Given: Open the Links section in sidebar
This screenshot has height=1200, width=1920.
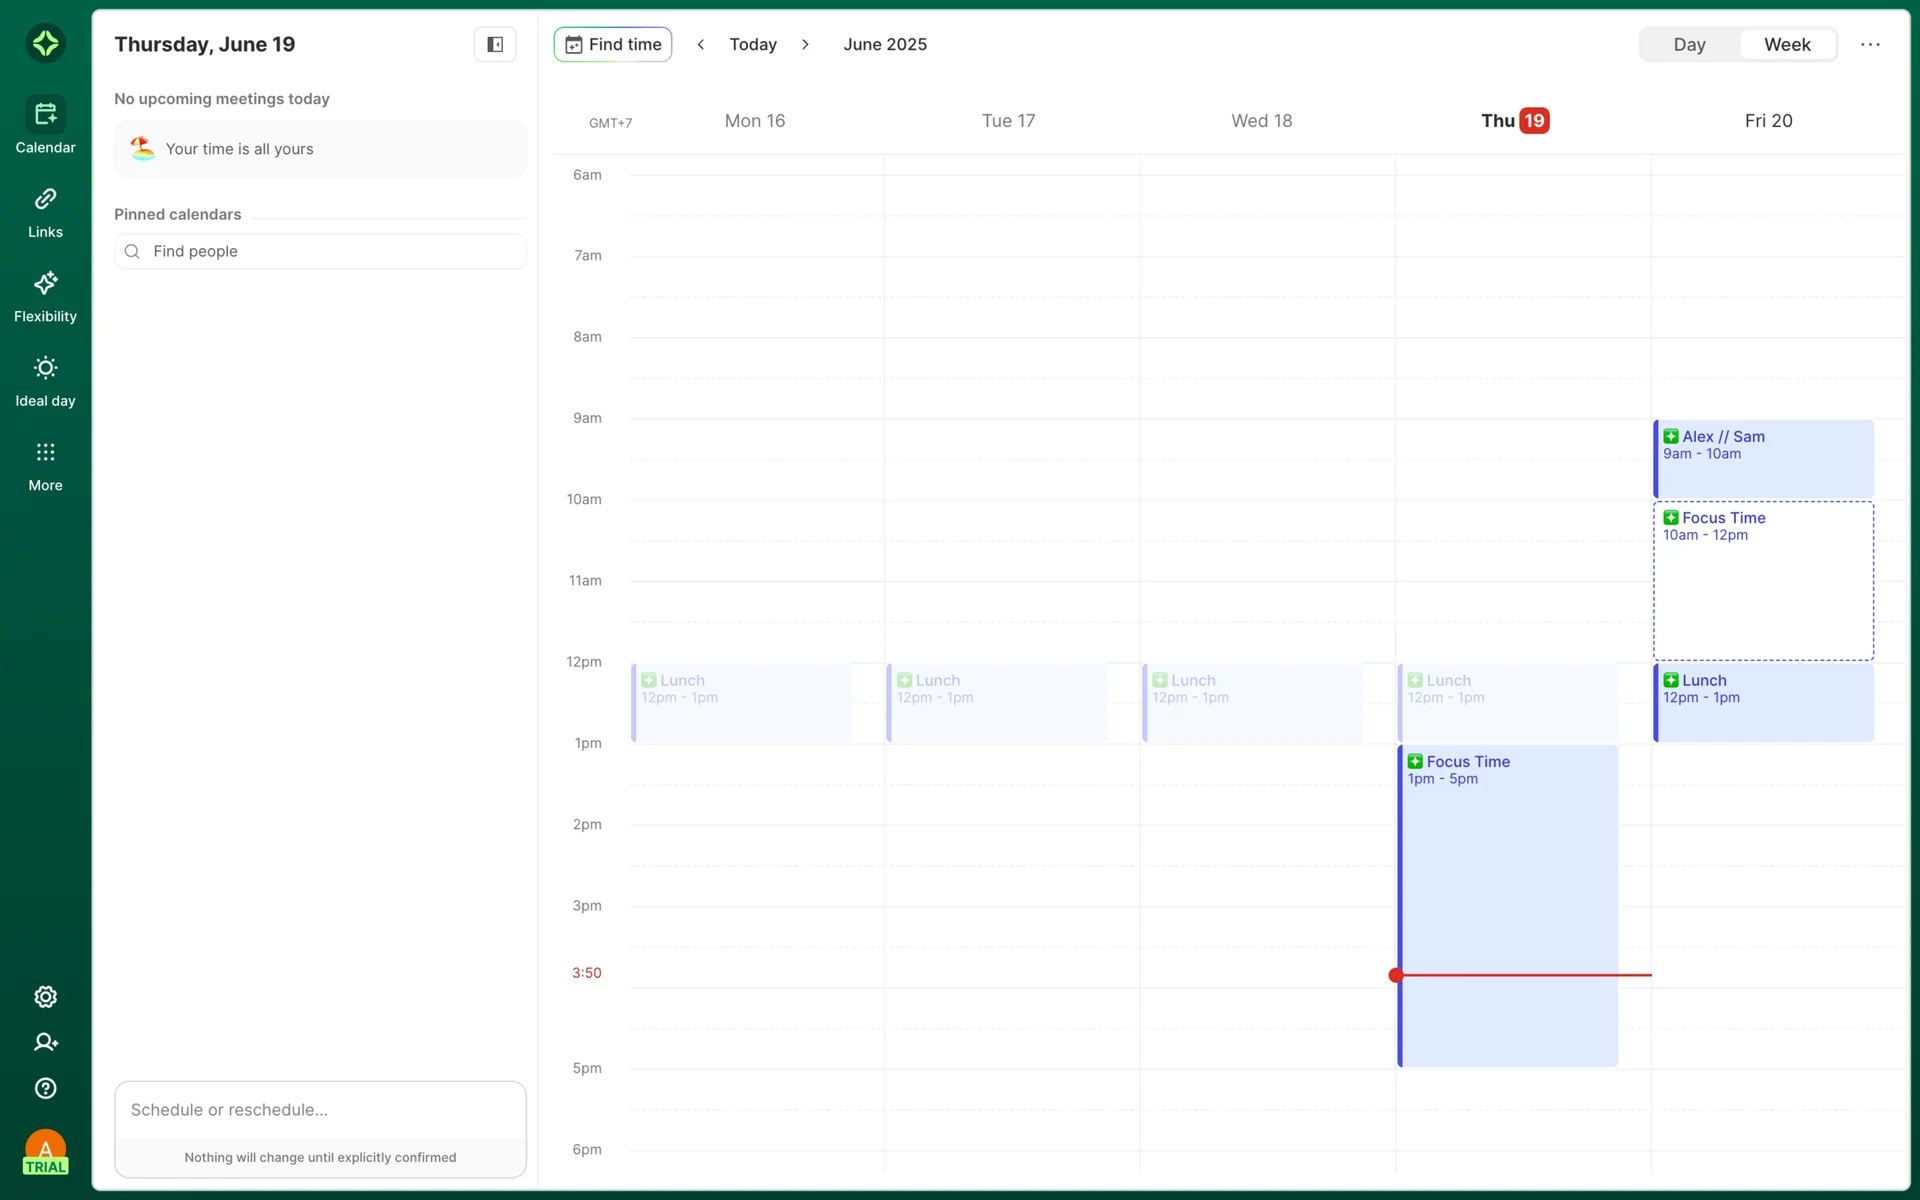Looking at the screenshot, I should click(45, 212).
